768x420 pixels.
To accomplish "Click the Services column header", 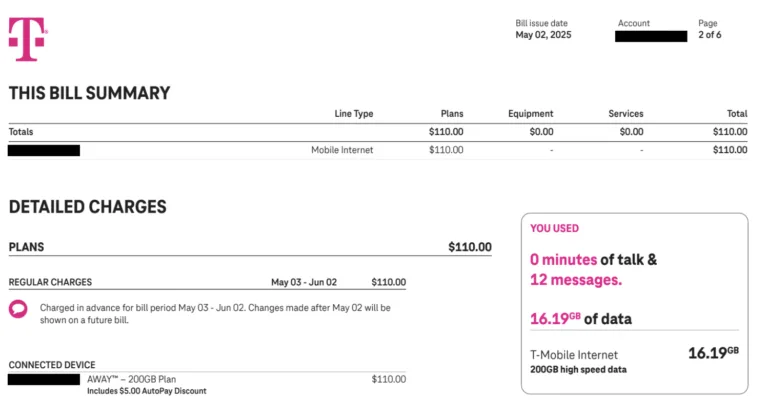I will [x=626, y=114].
